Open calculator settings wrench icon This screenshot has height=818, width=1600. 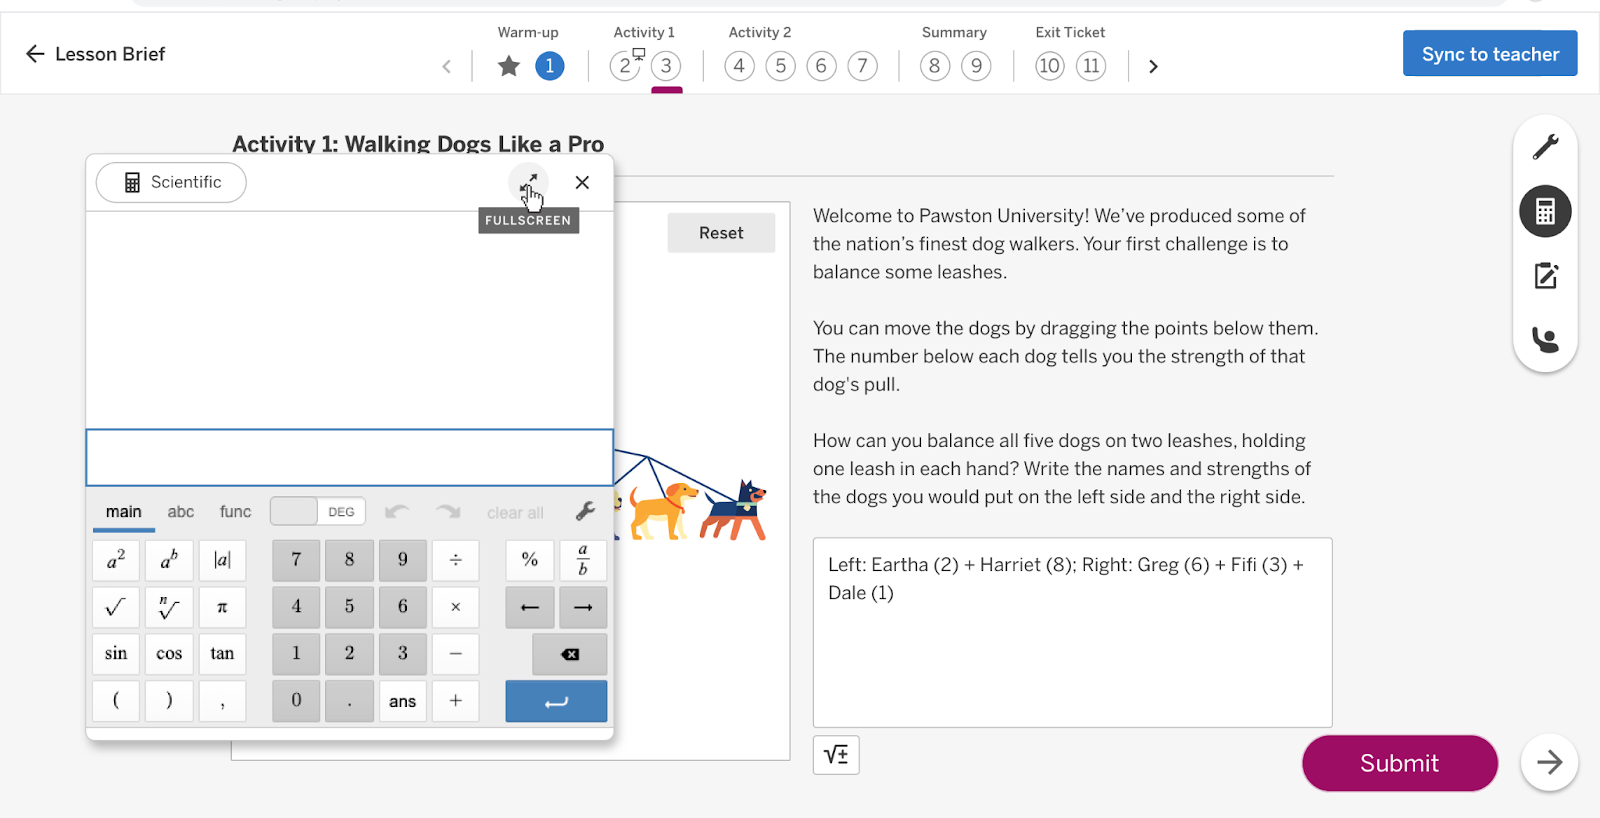586,512
